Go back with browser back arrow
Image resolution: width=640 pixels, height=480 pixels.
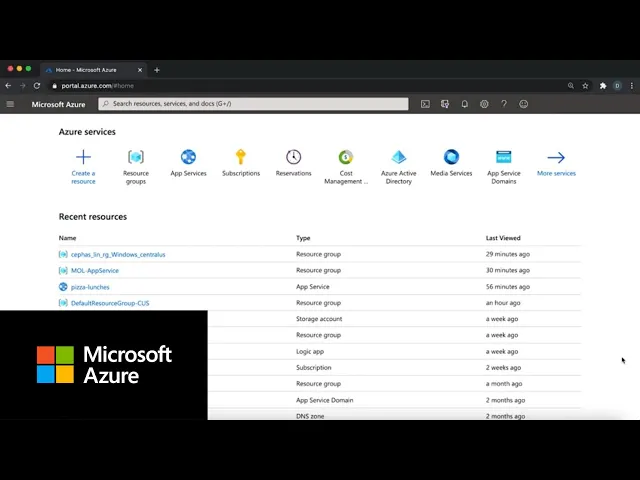pyautogui.click(x=8, y=86)
